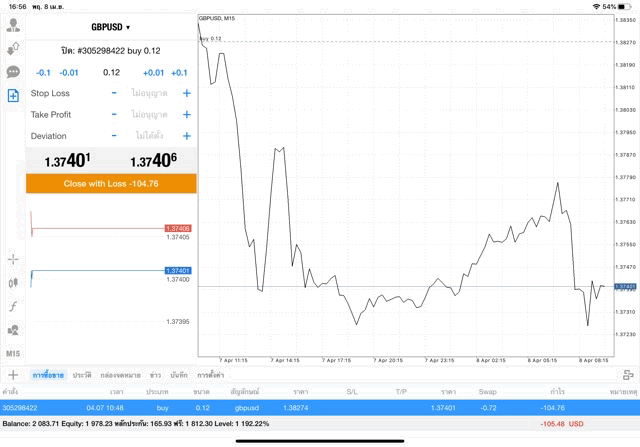
Task: Tap the bid price 1.37401
Action: pyautogui.click(x=67, y=160)
